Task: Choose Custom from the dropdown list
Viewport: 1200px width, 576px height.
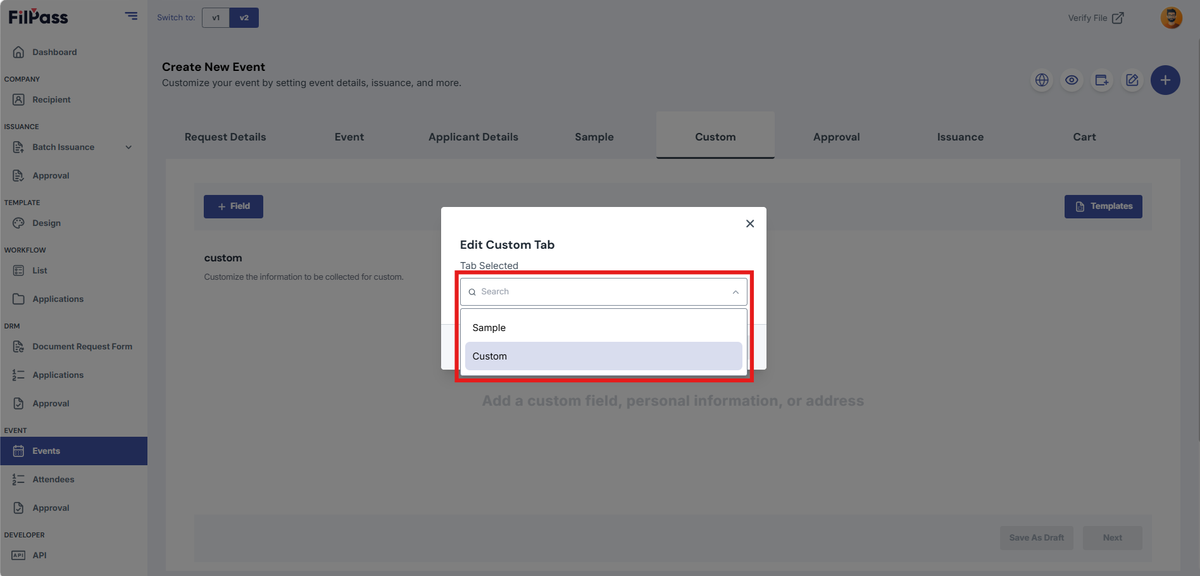Action: coord(603,356)
